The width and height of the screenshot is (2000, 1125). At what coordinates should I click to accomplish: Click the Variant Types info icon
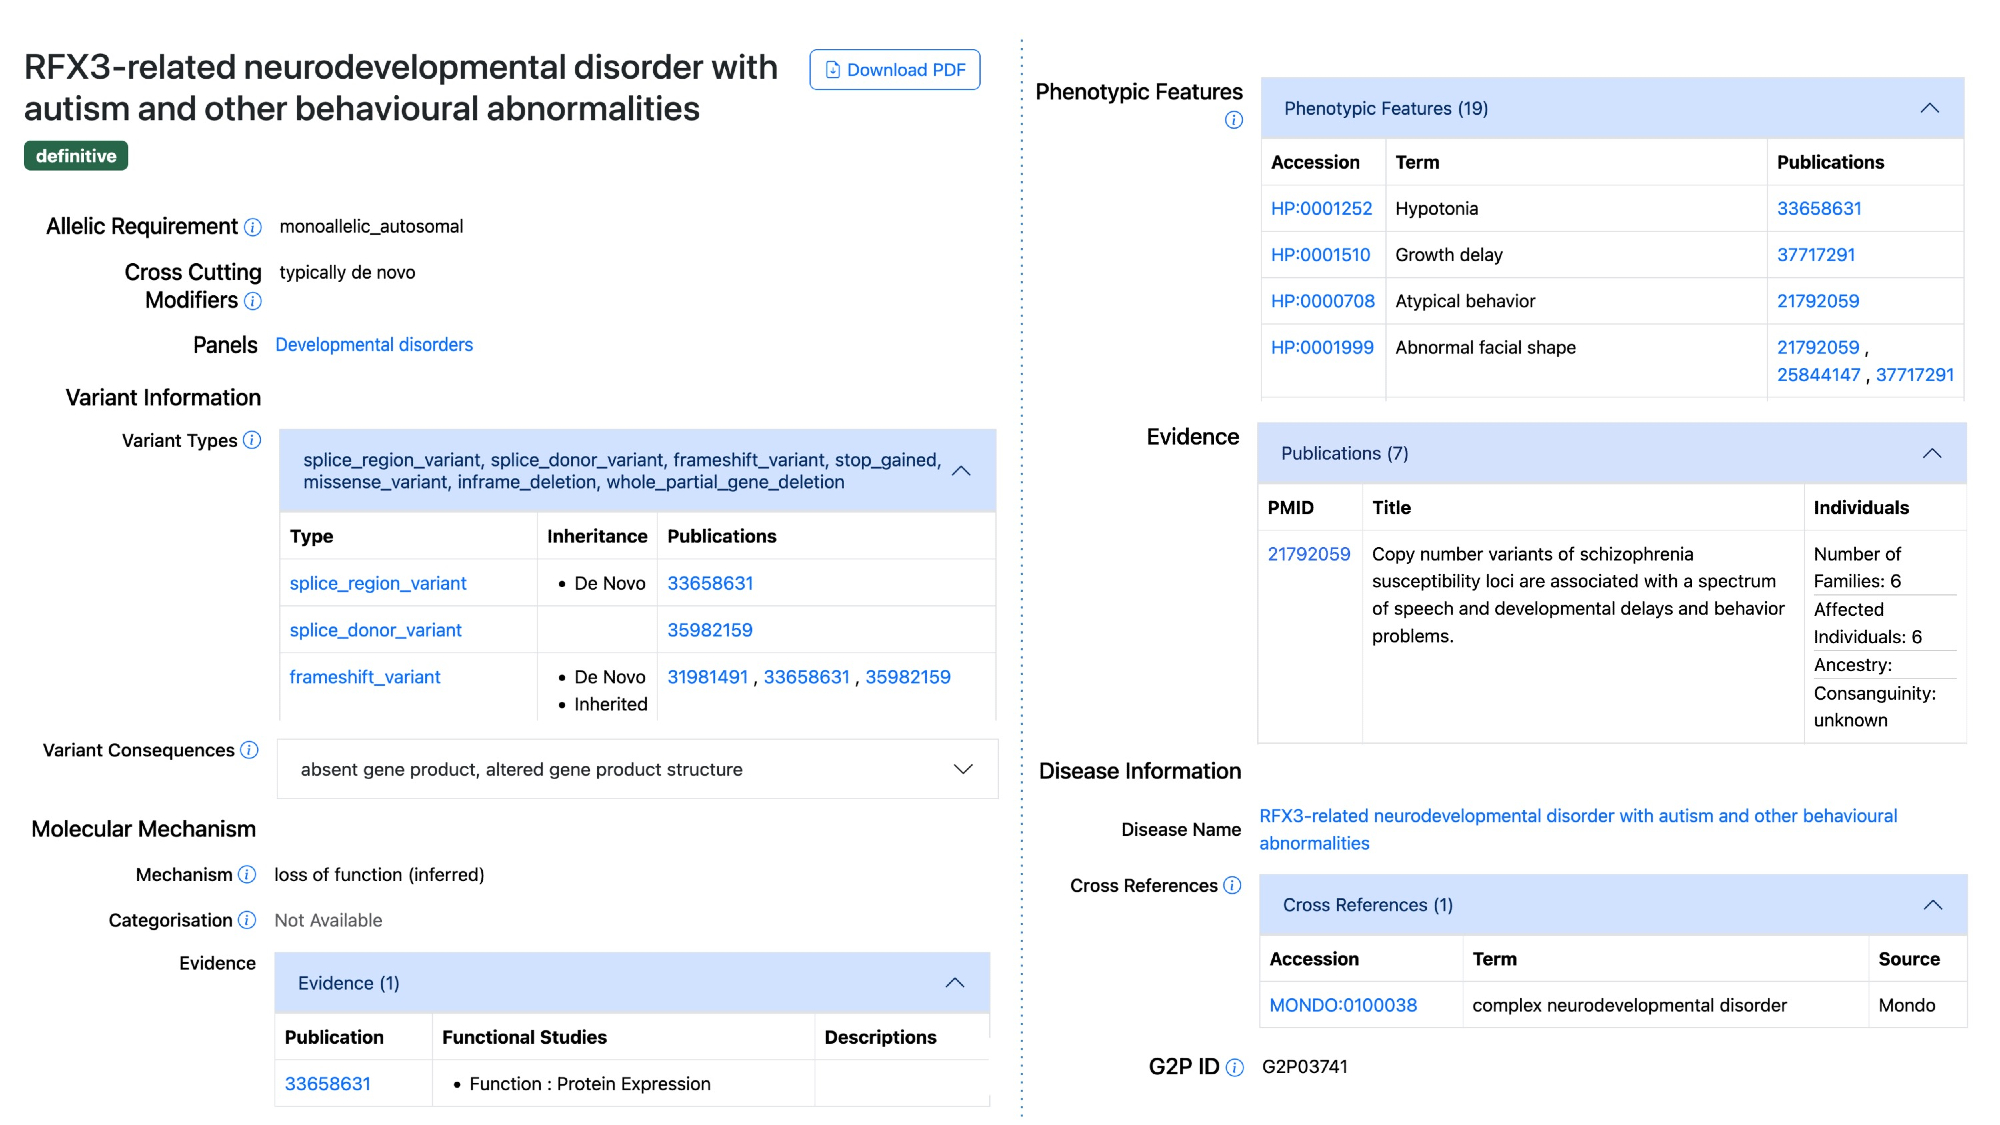pos(252,440)
